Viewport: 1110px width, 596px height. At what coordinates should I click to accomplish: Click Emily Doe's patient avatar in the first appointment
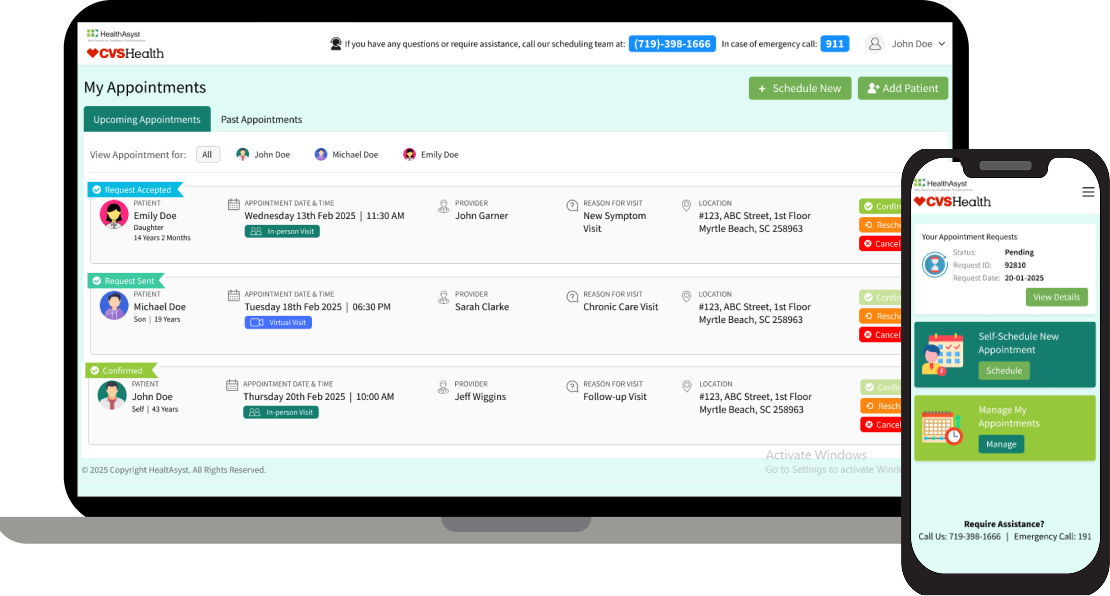pos(114,214)
